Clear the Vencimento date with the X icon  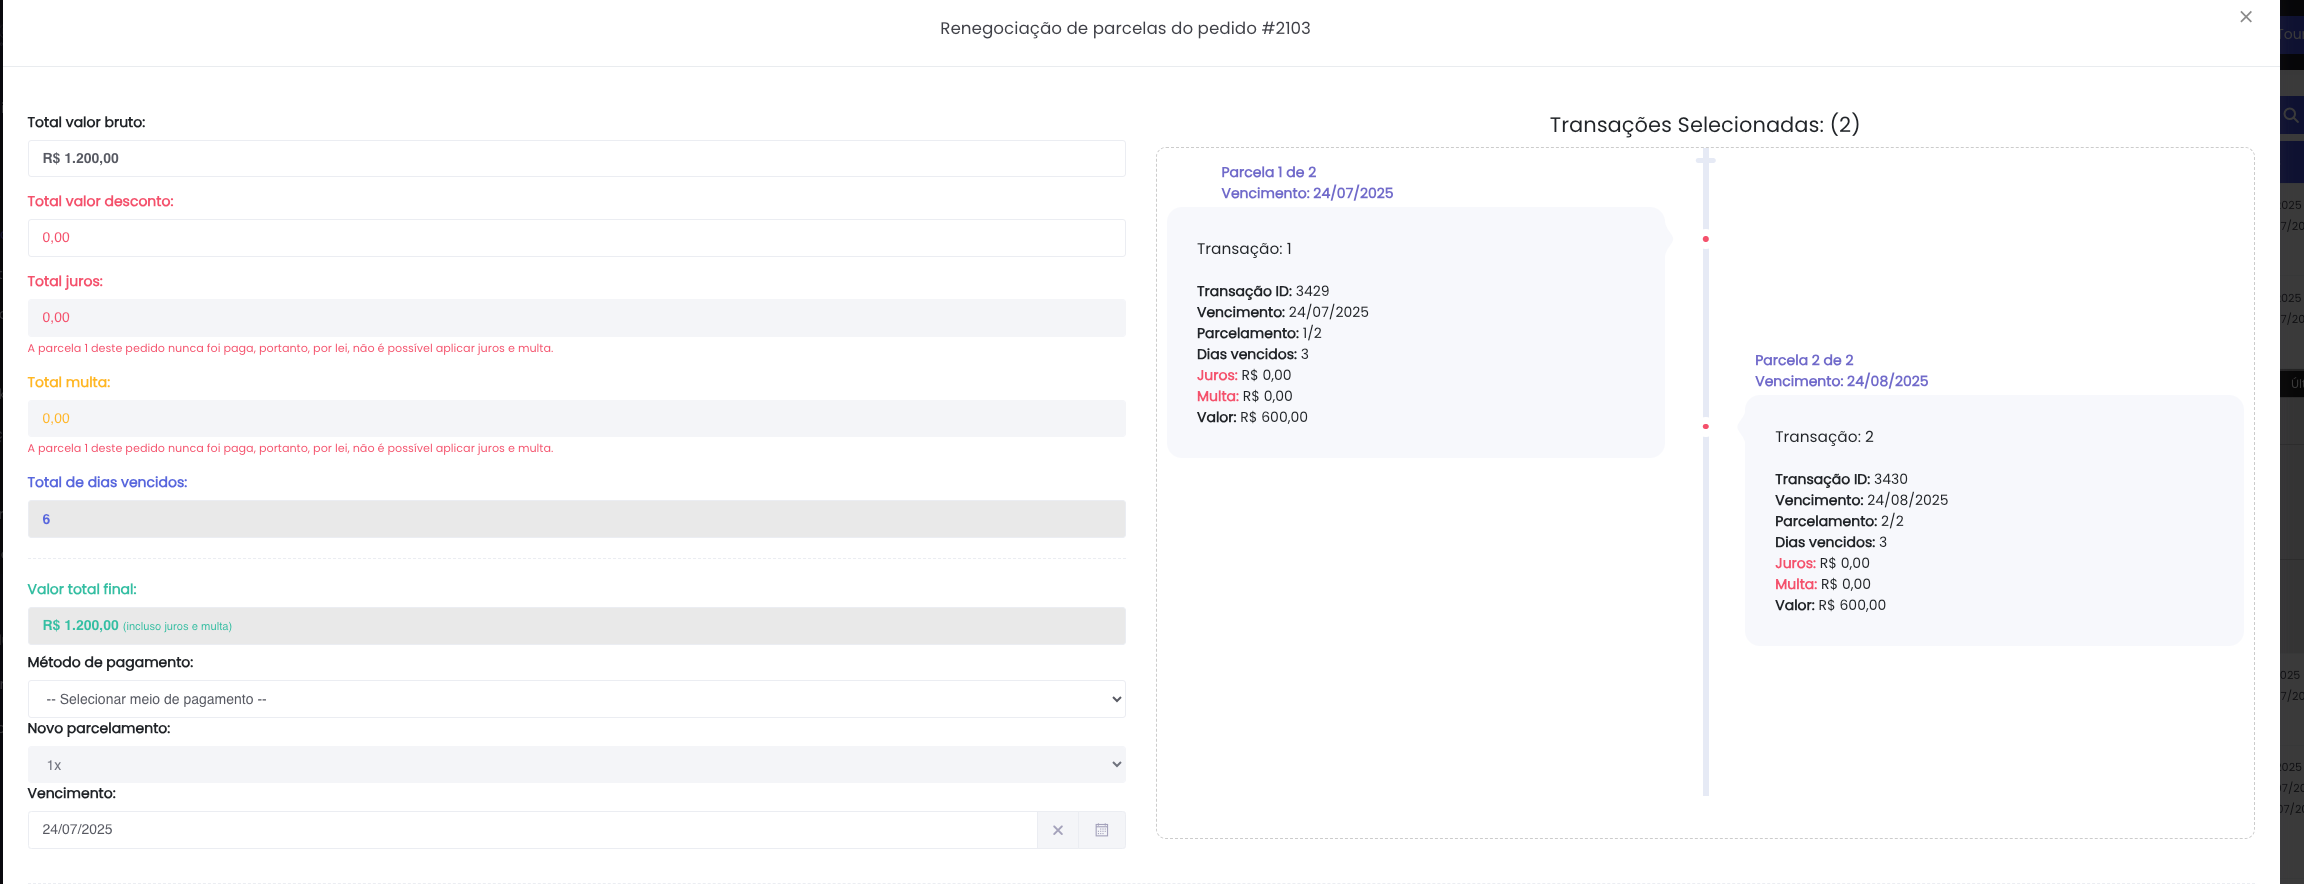tap(1057, 830)
